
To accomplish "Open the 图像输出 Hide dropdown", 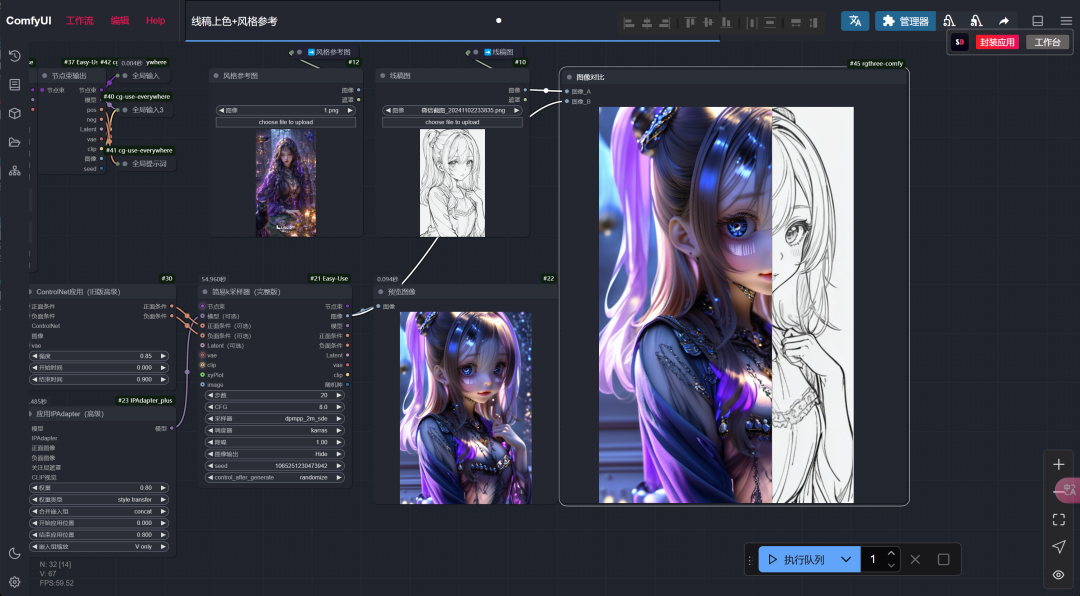I will [x=276, y=454].
